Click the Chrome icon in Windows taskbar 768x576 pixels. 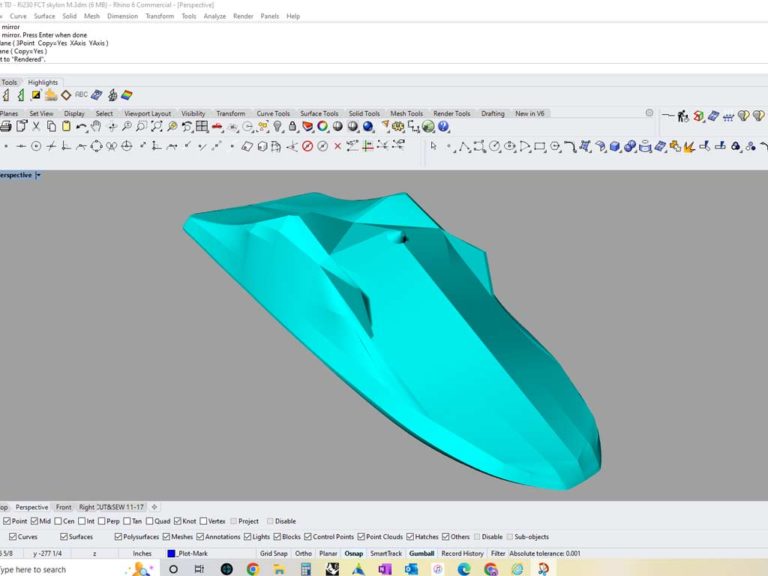click(253, 569)
